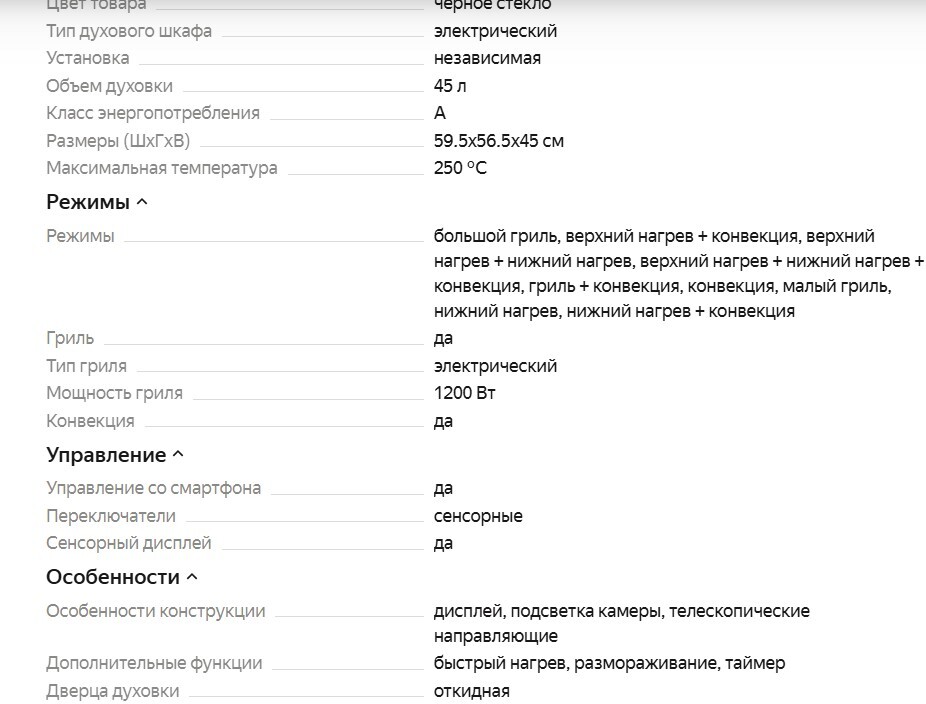This screenshot has width=926, height=704.
Task: Click the Размеры (ШхГхВ) label
Action: point(118,141)
